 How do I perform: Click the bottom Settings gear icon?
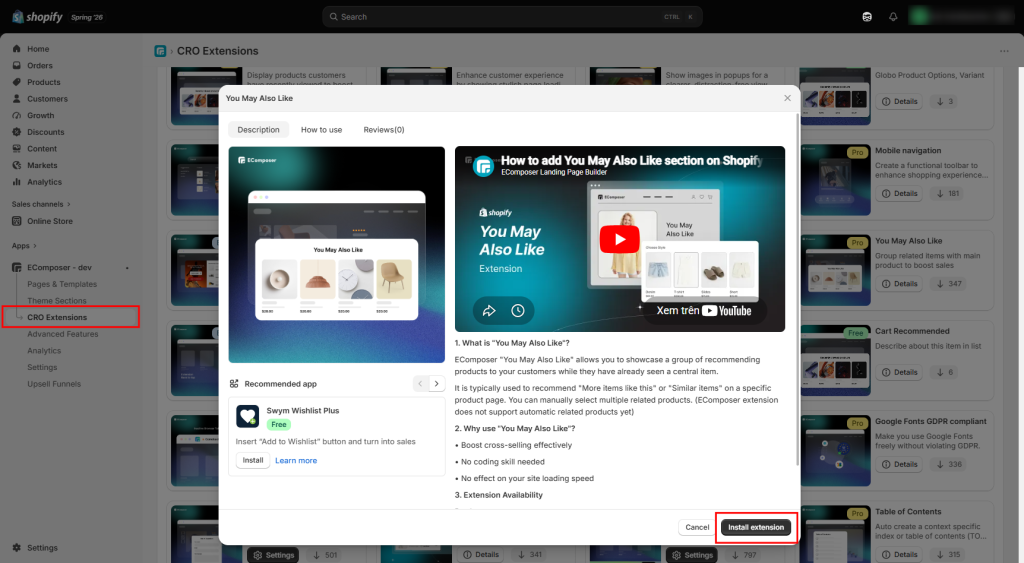(x=16, y=548)
